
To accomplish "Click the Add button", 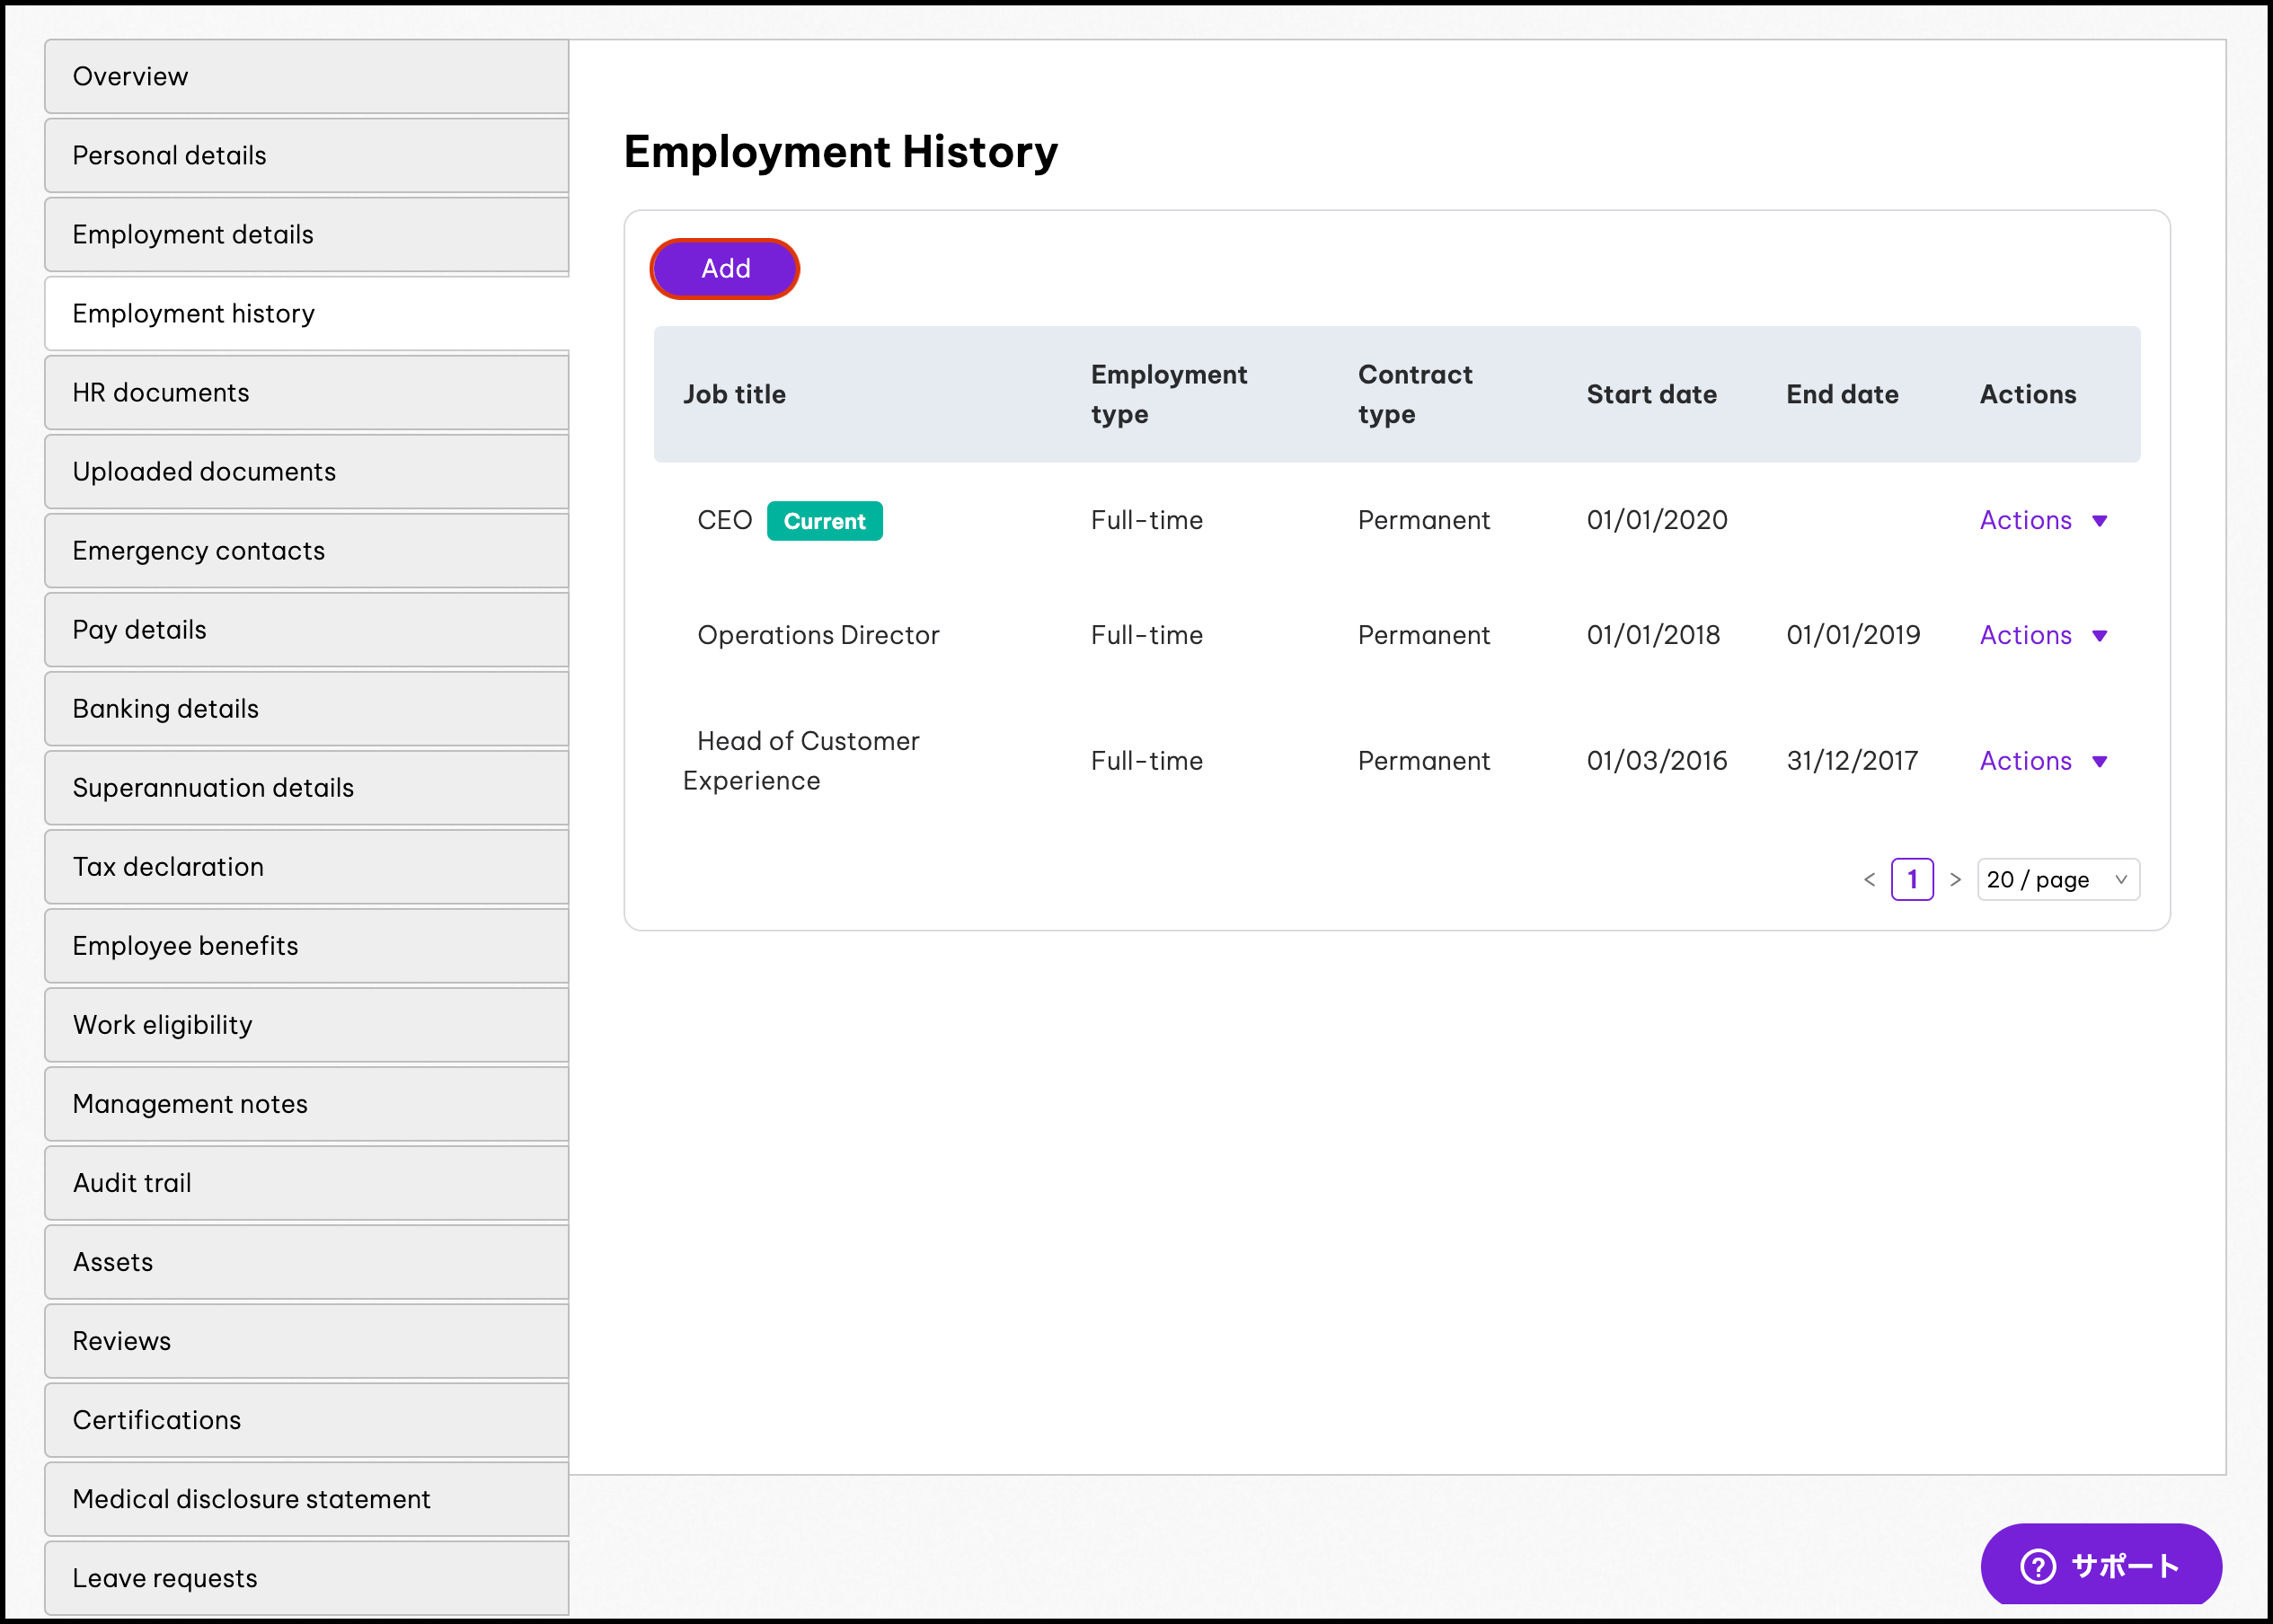I will tap(724, 268).
